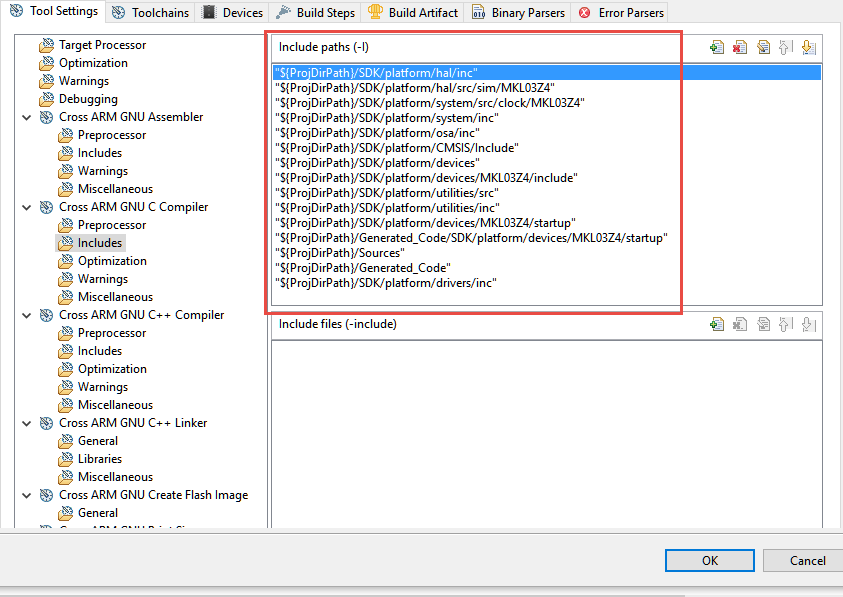Select the Generated_Code/SDK startup path
Screen dimensions: 843x597
(547, 238)
